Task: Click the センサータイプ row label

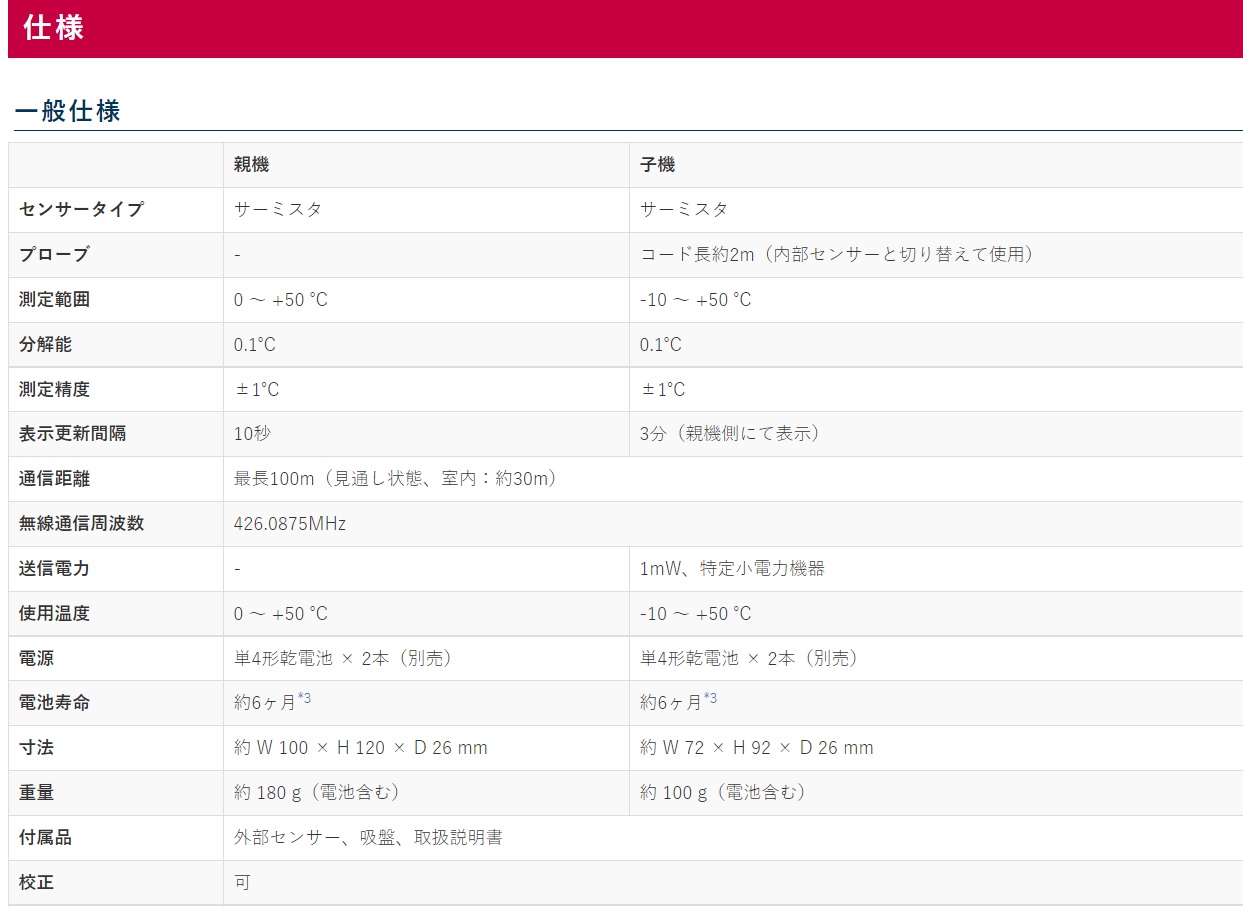Action: tap(81, 210)
